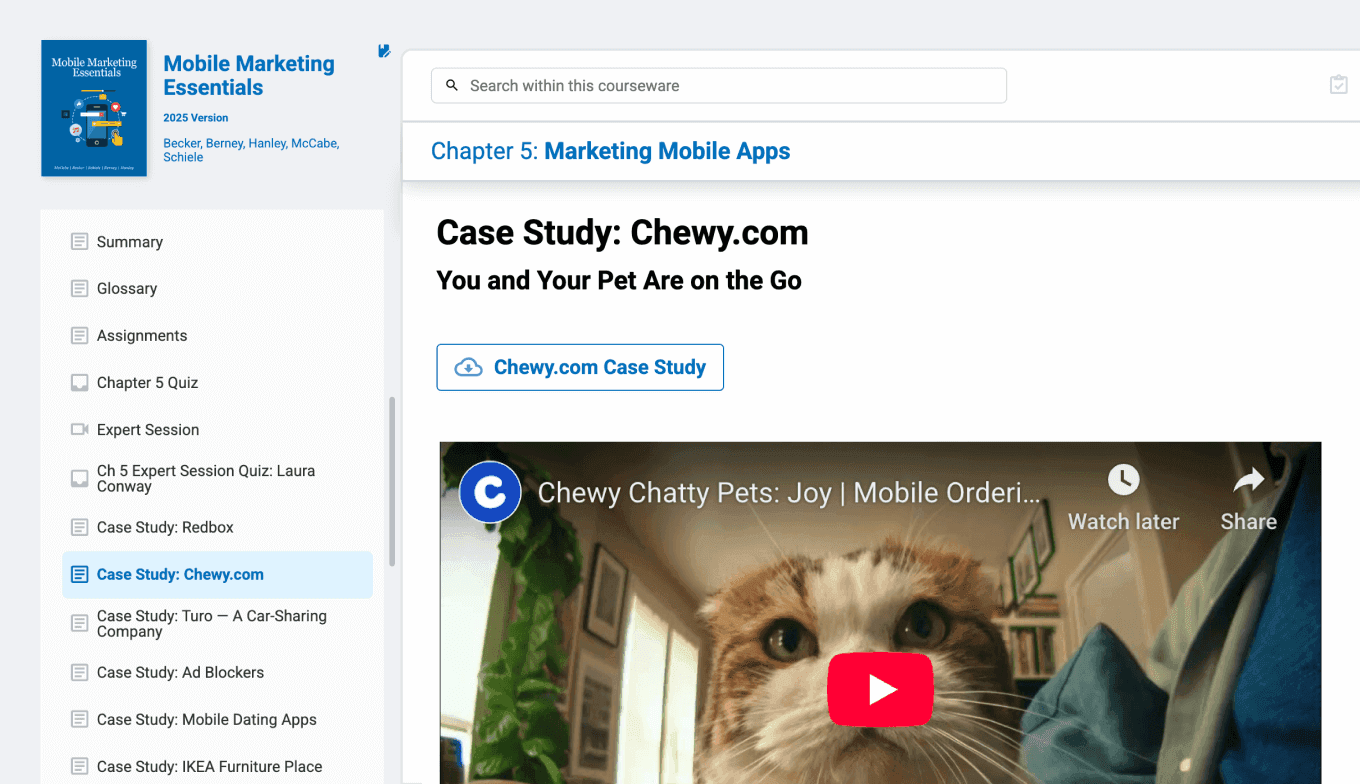Click the inbox icon next to Chapter 5 Quiz
The image size is (1360, 784).
[80, 383]
